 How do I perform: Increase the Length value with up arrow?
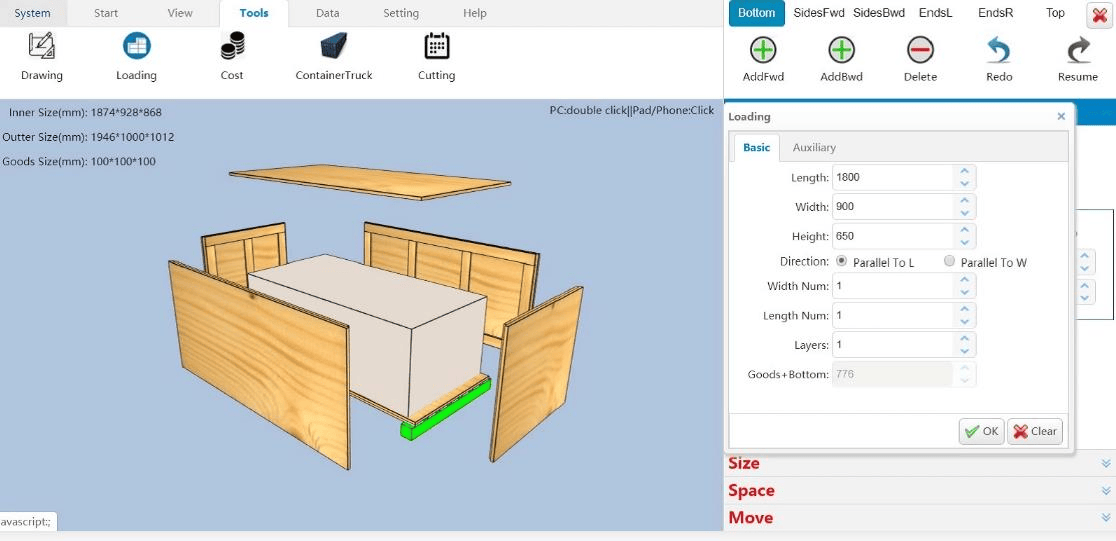[x=964, y=172]
